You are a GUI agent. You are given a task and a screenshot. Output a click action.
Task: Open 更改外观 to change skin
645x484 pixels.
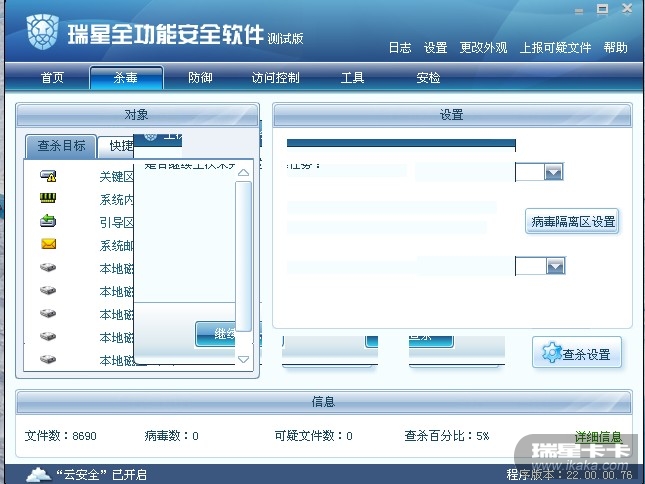[x=483, y=48]
